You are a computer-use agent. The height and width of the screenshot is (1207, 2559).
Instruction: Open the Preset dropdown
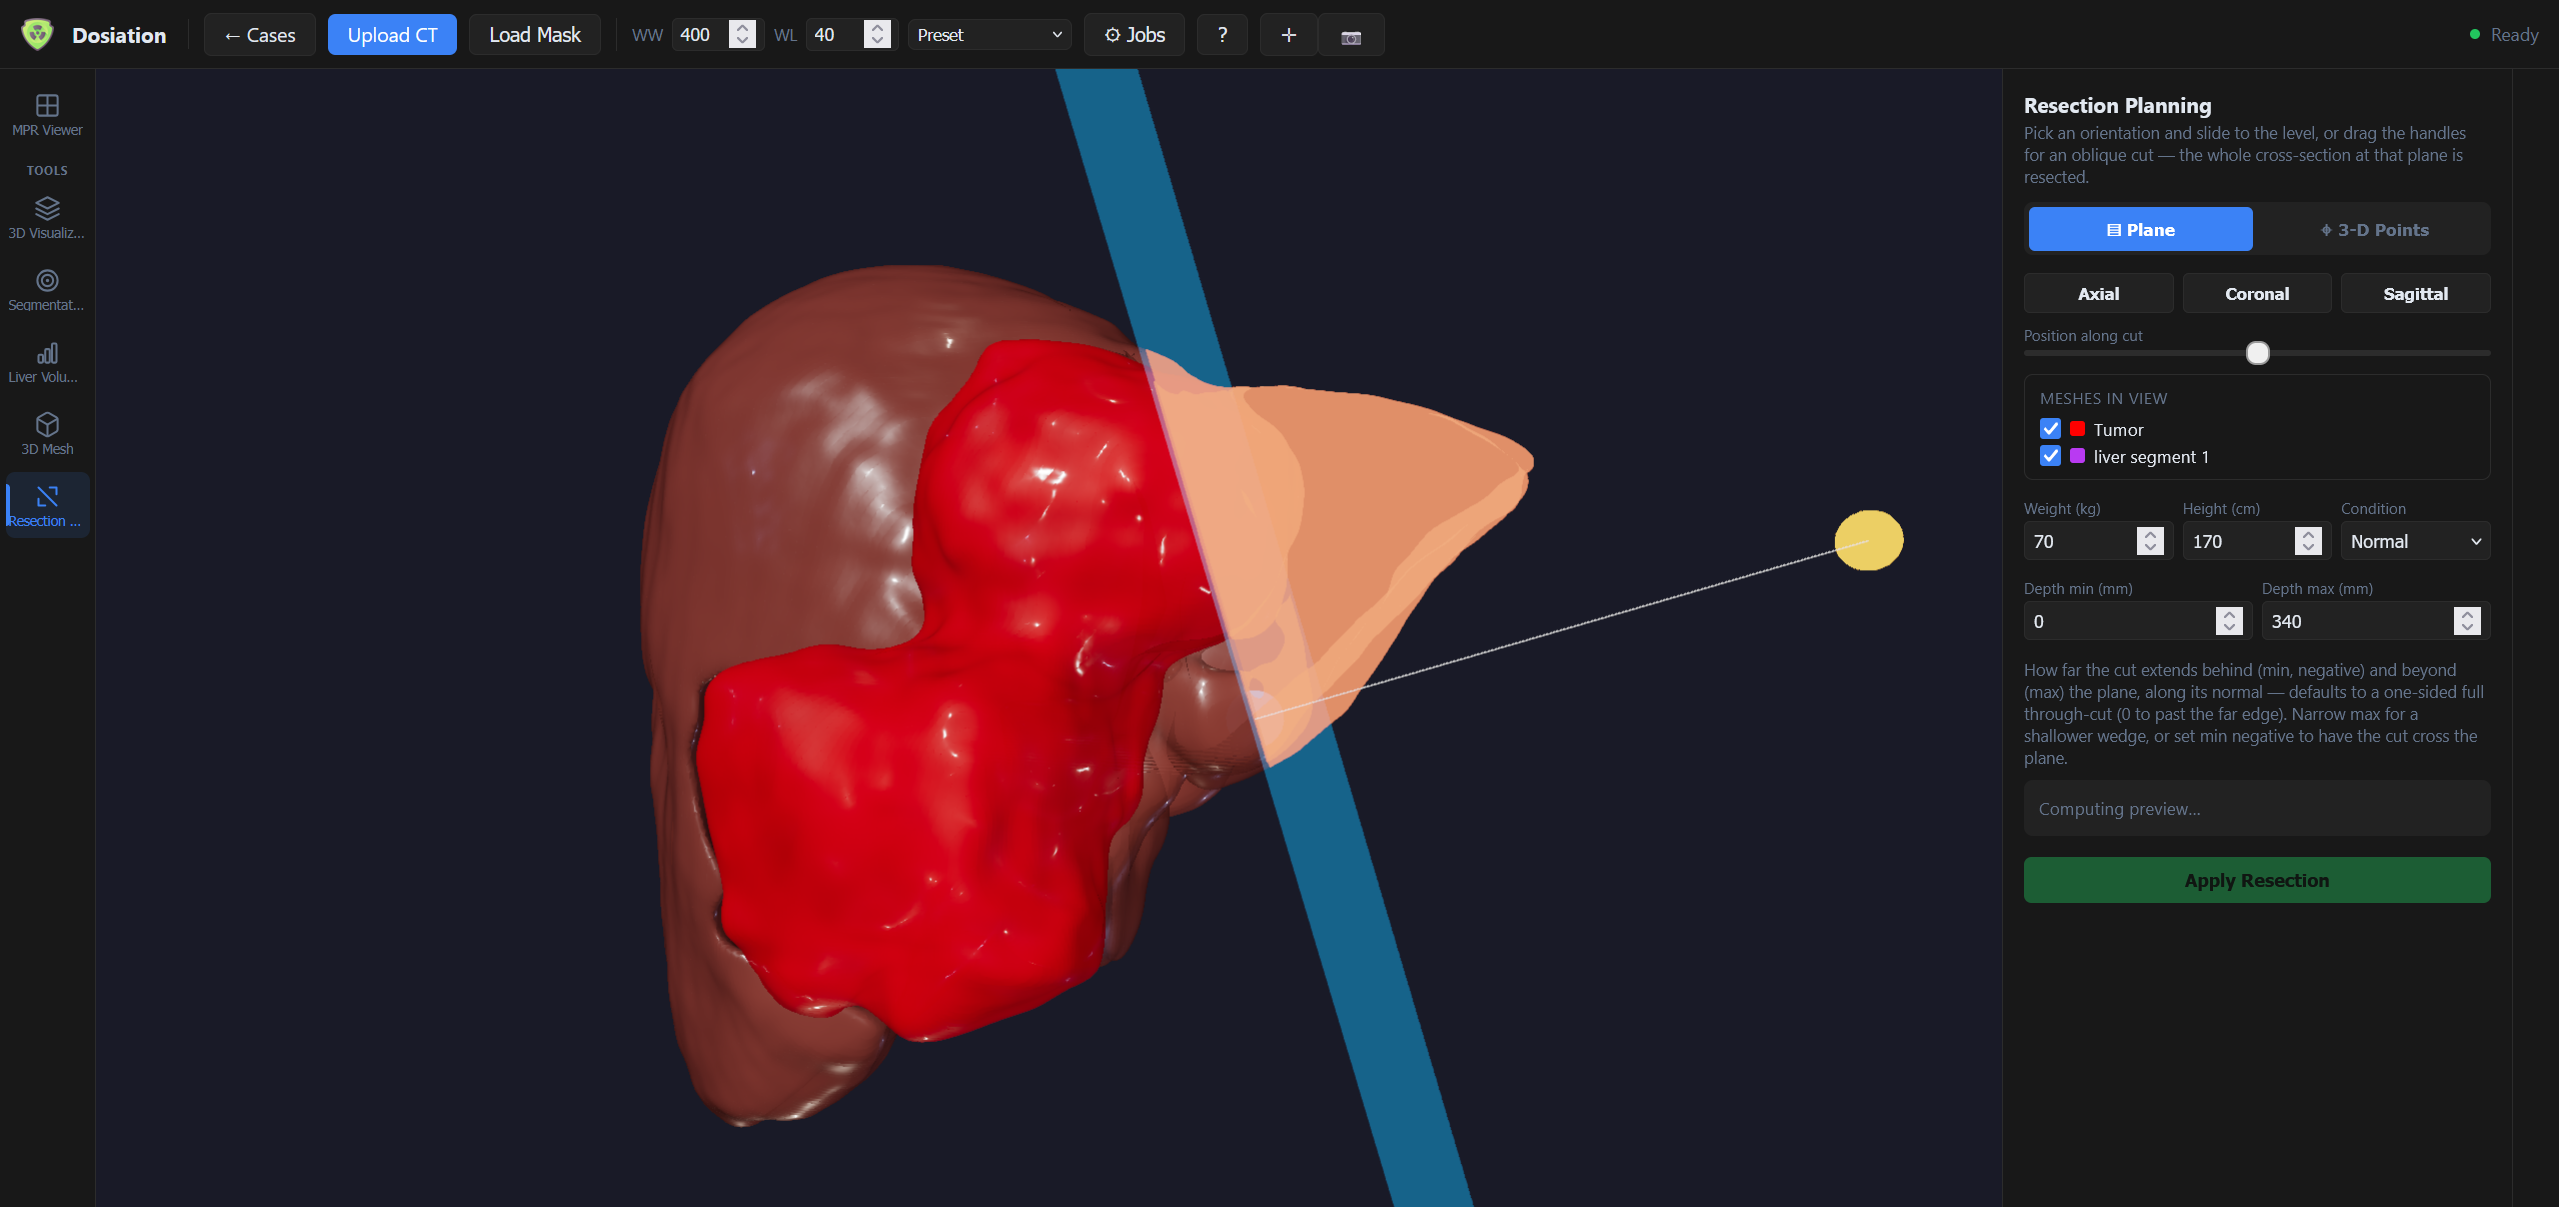tap(989, 35)
